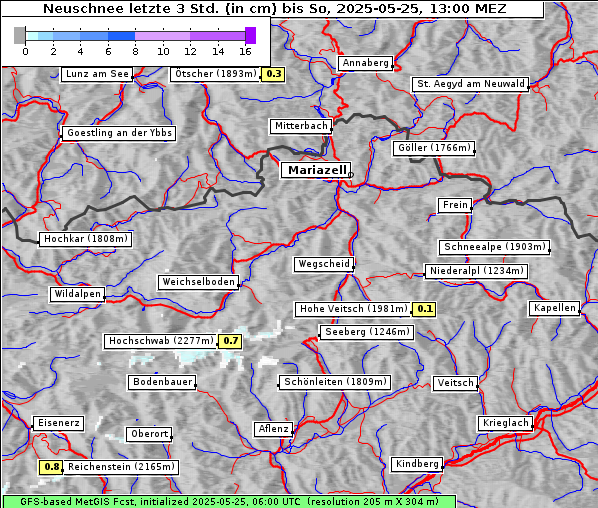
Task: Click the Wildalpen label
Action: click(77, 294)
